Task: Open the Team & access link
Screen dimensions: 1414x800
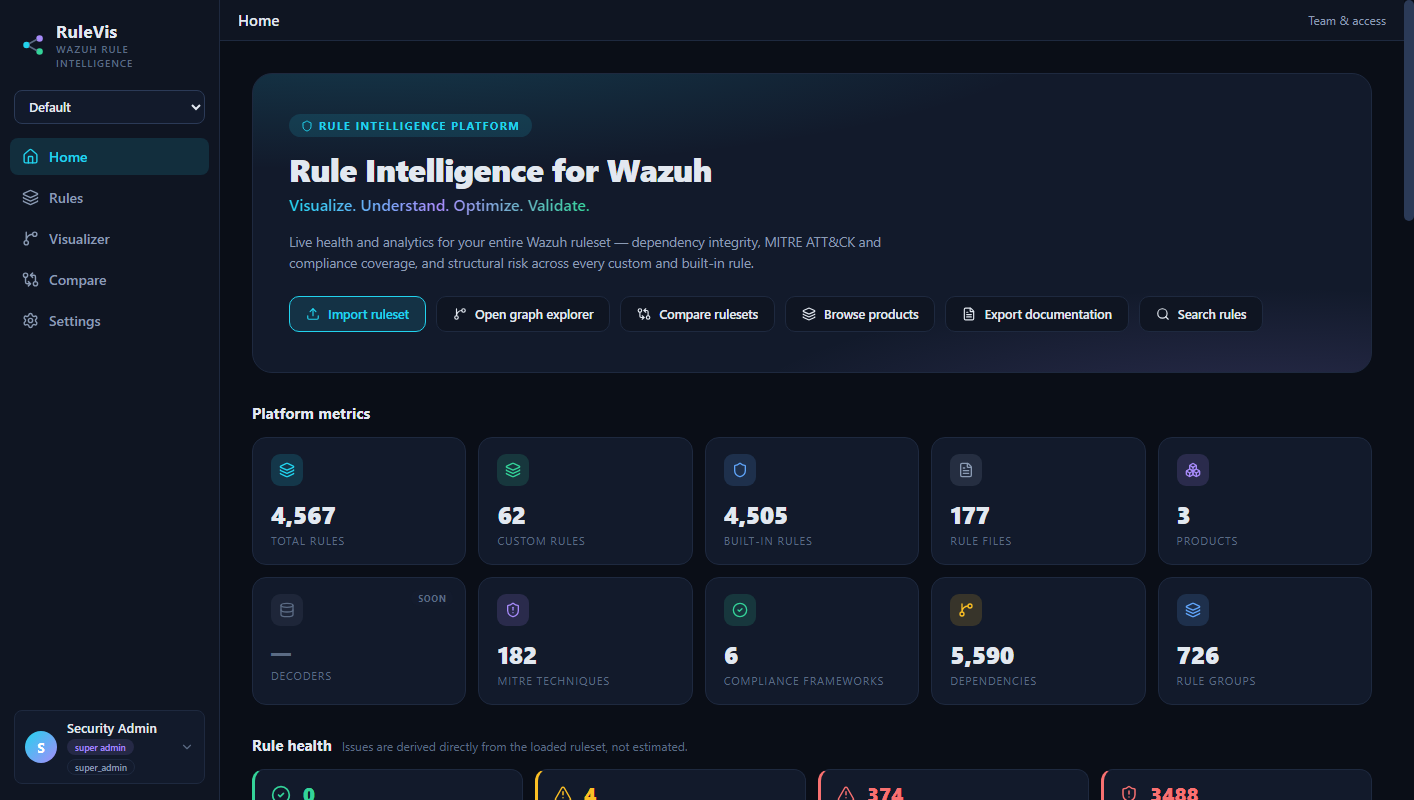Action: [x=1347, y=21]
